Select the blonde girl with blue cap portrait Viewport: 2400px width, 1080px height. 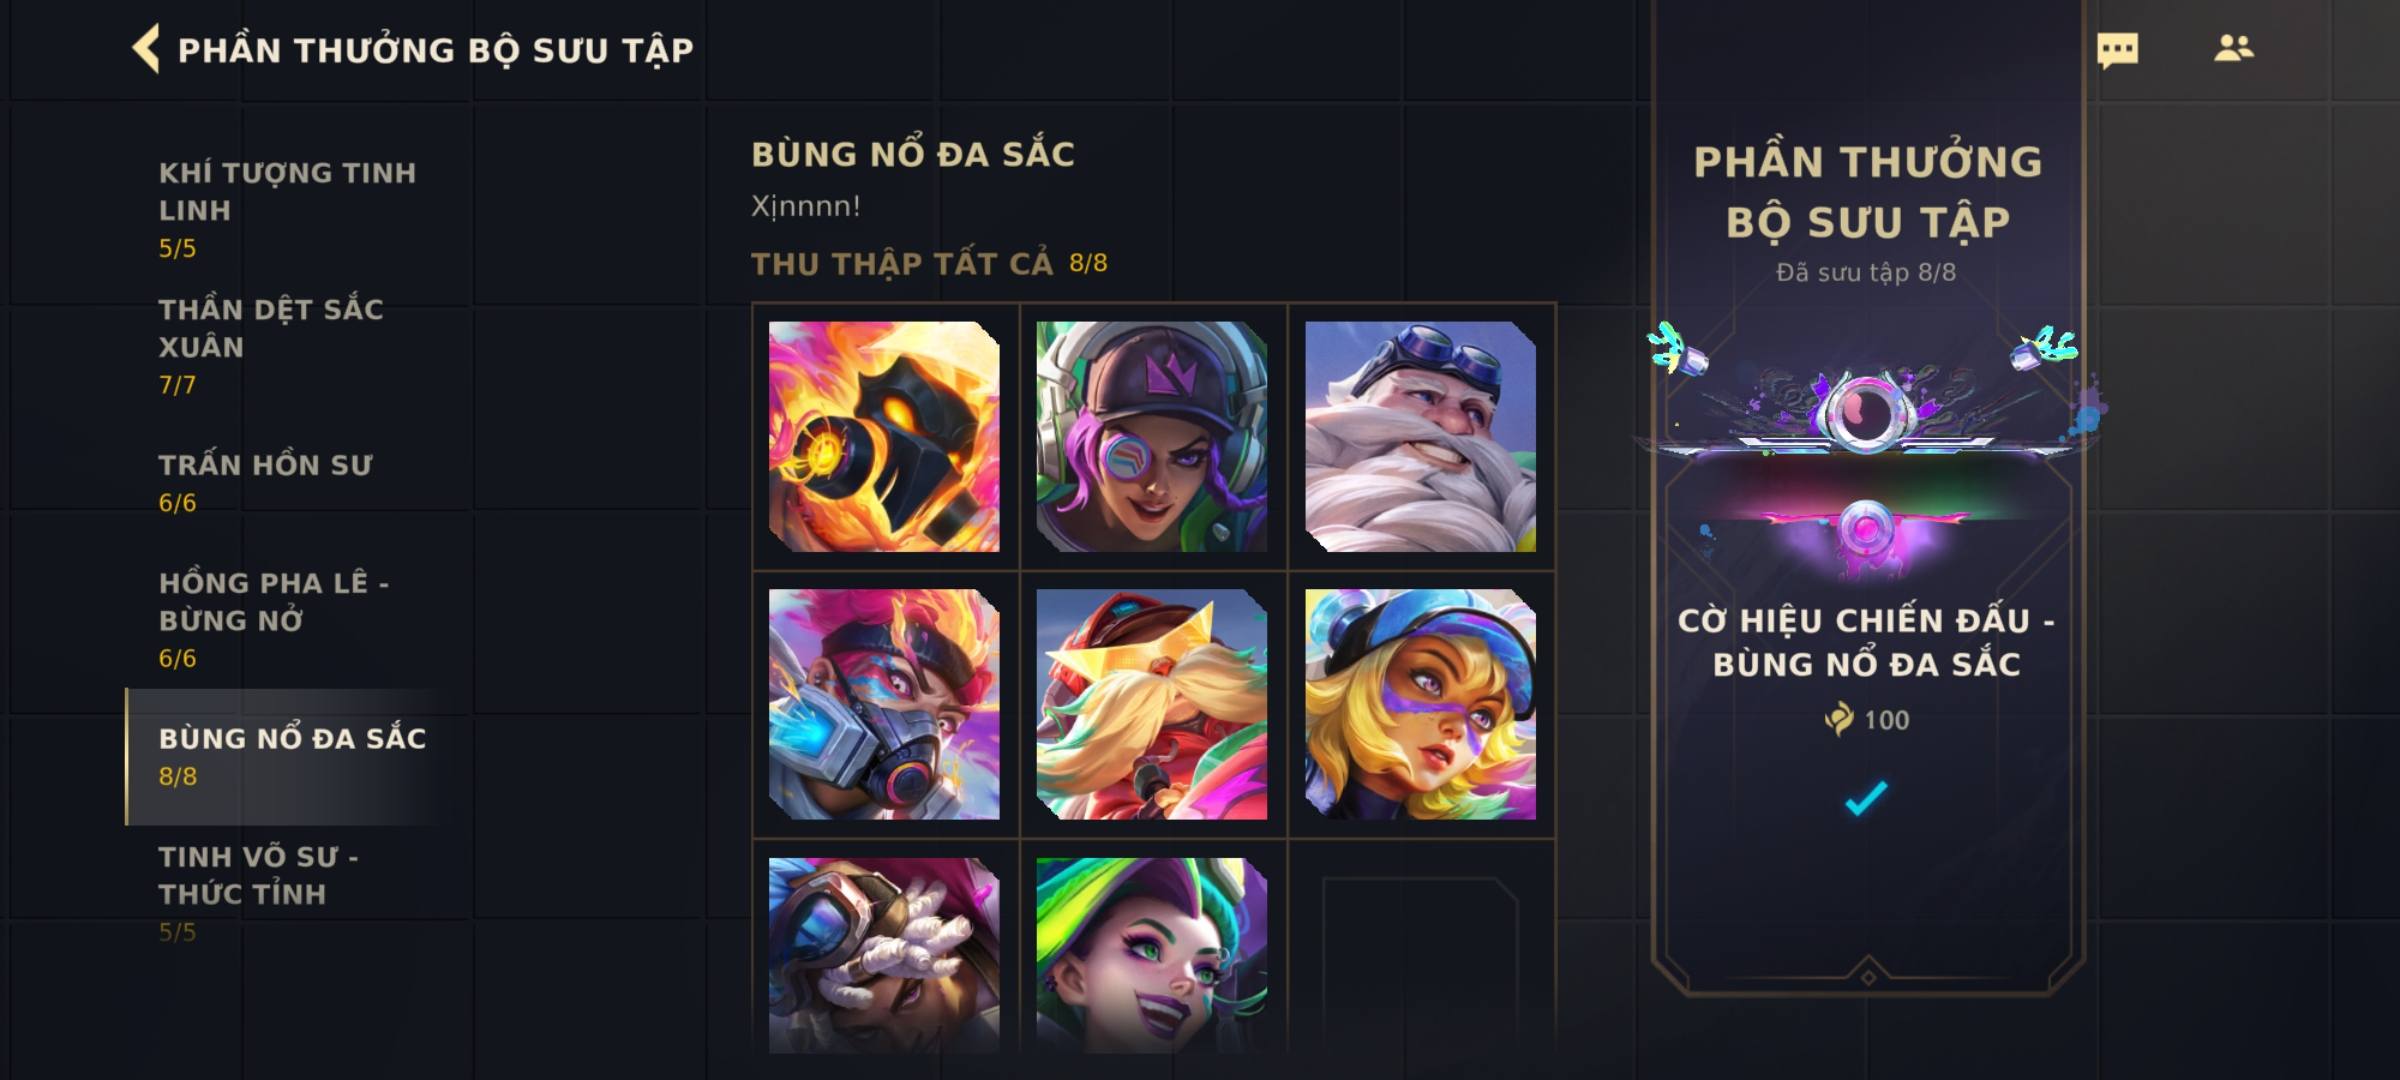click(1420, 704)
